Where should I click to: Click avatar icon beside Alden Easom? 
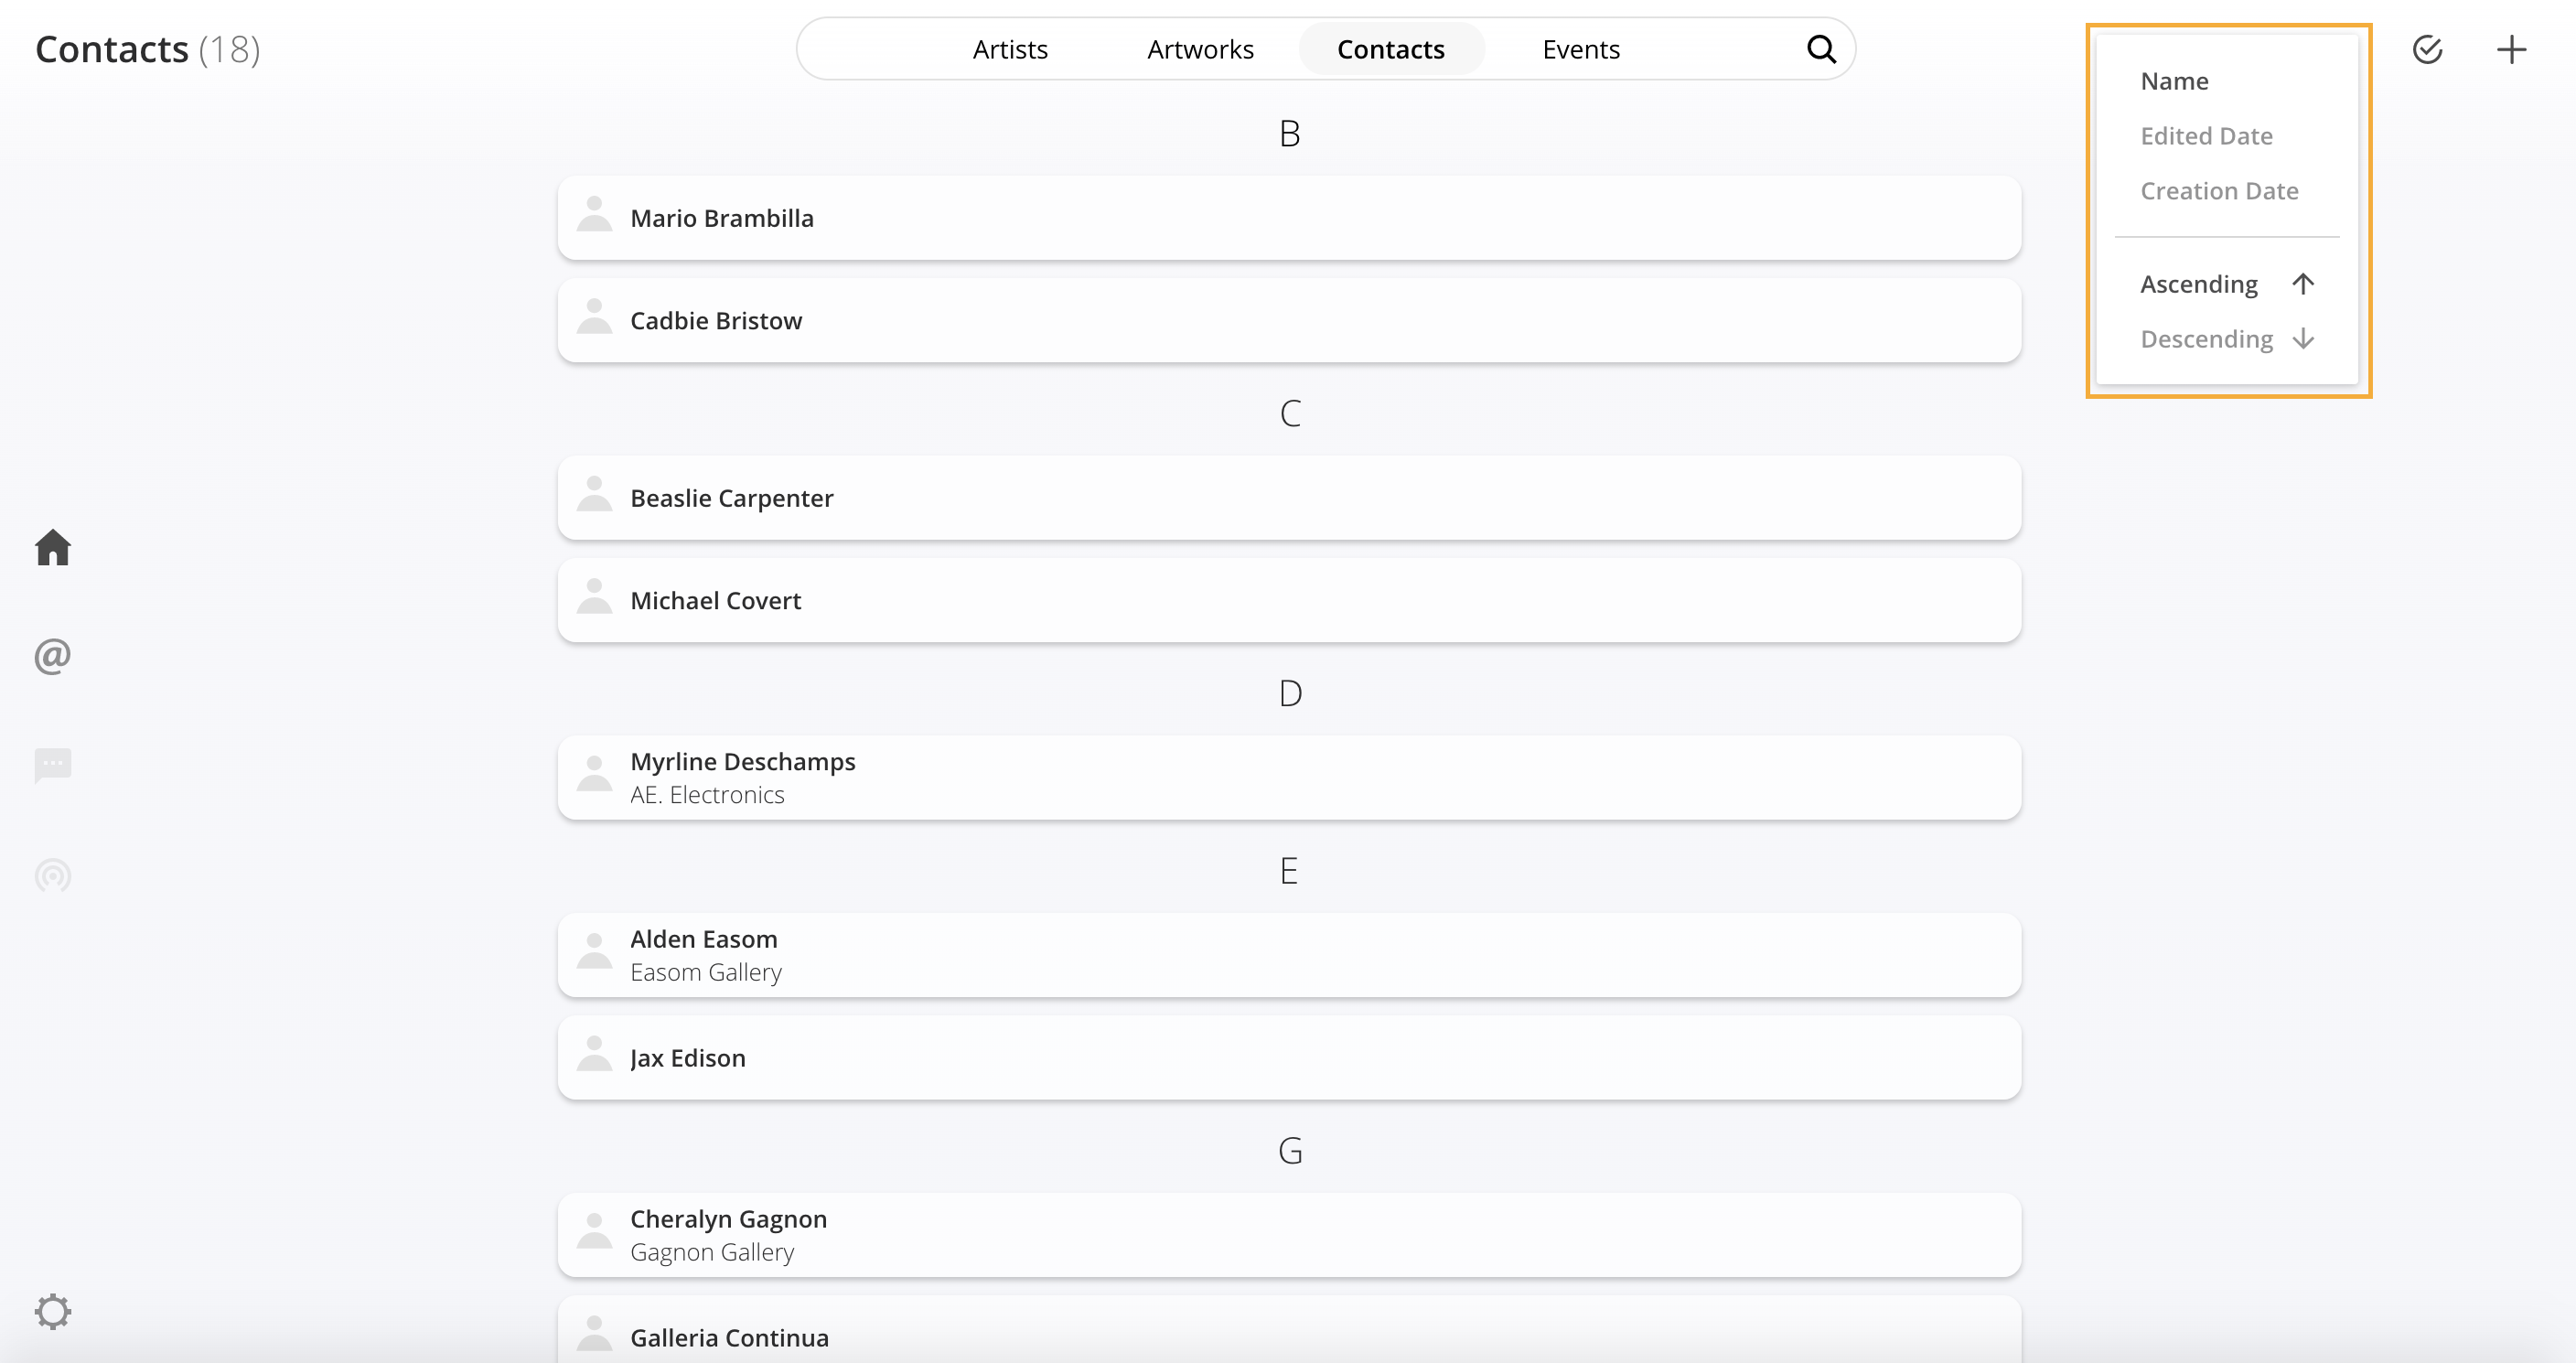pyautogui.click(x=594, y=952)
